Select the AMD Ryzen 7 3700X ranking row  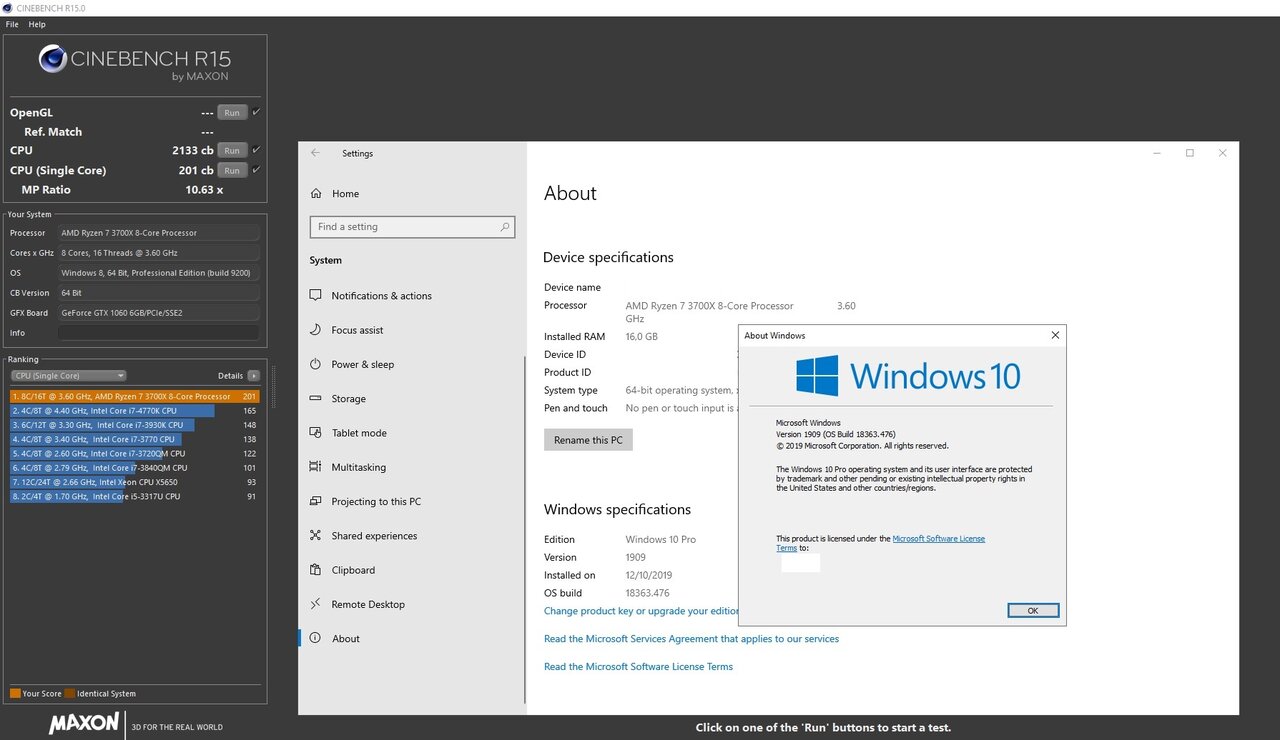coord(134,397)
